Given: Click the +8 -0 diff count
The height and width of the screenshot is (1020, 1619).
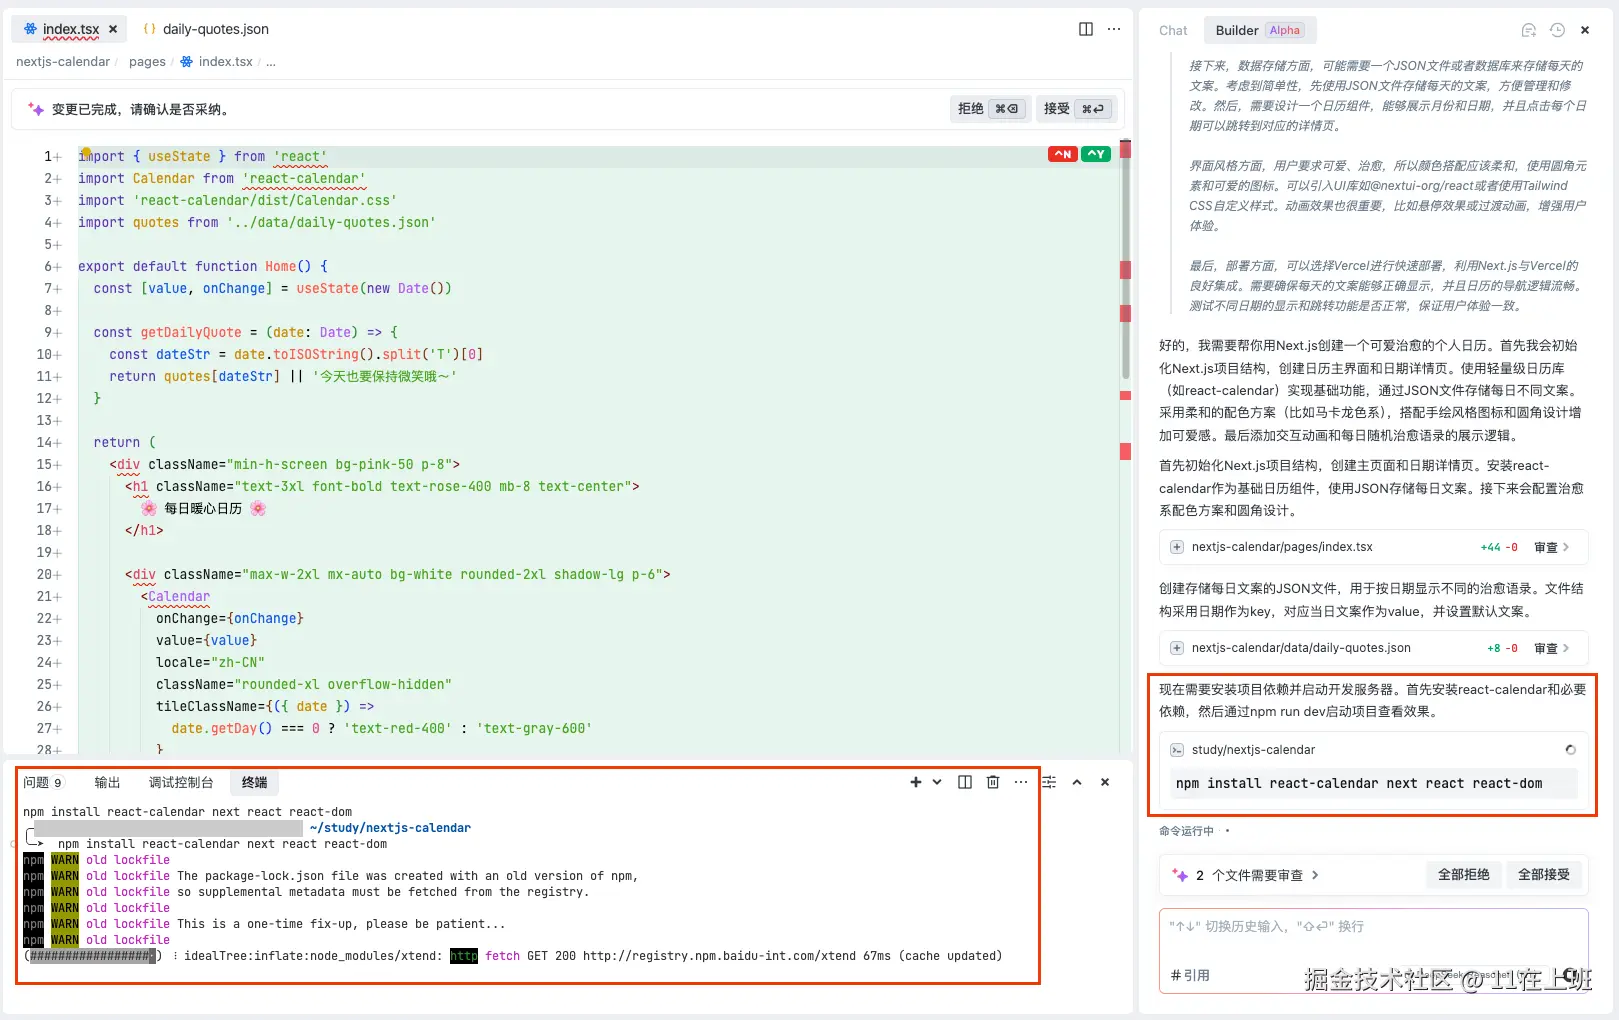Looking at the screenshot, I should click(1502, 648).
